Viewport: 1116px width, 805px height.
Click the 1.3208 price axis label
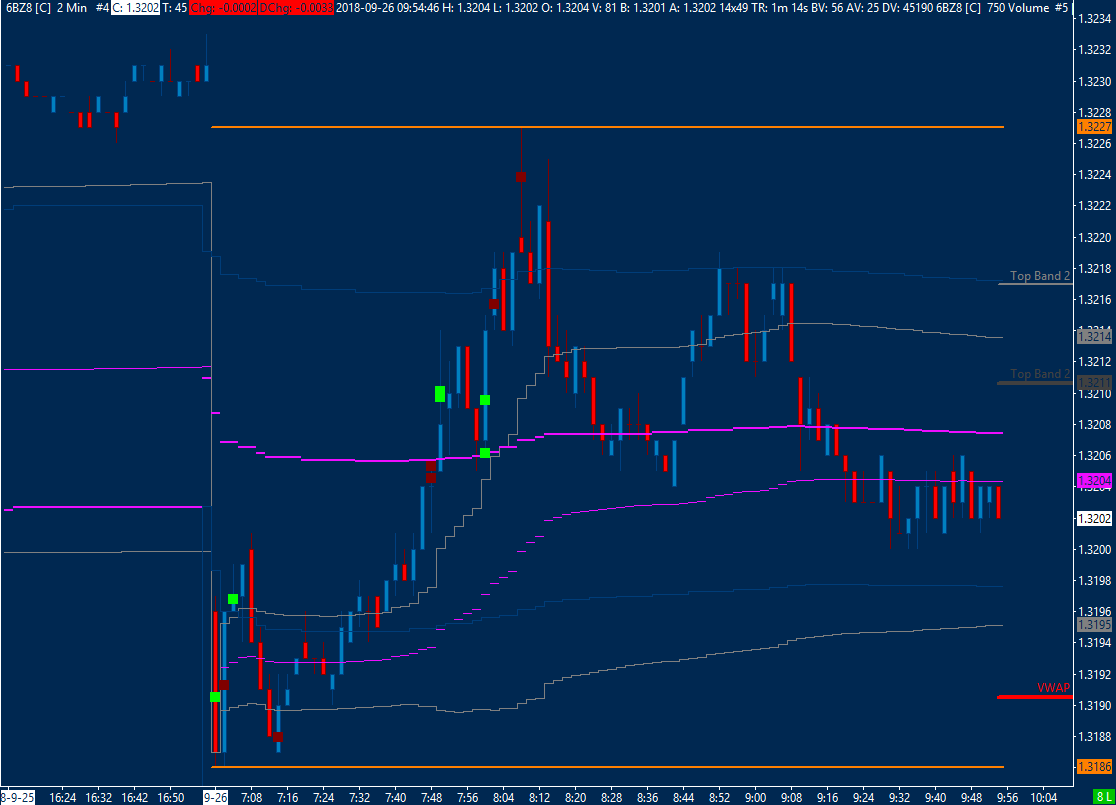pos(1095,424)
